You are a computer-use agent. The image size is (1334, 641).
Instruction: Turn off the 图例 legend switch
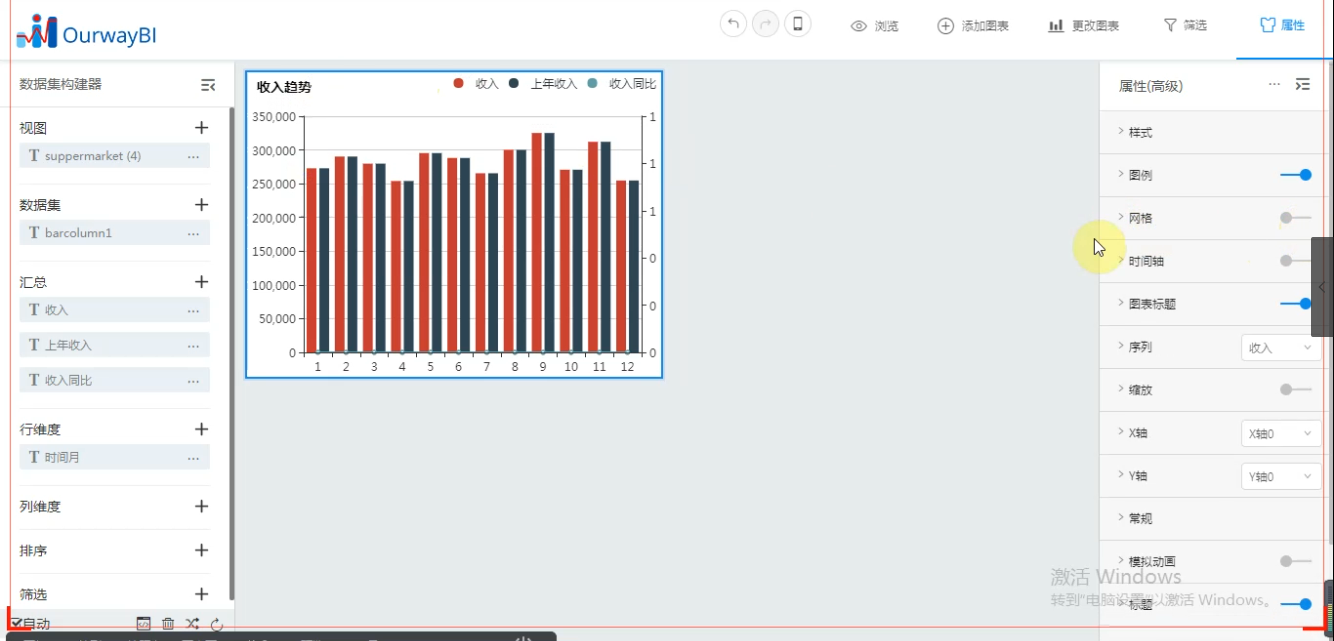pyautogui.click(x=1296, y=175)
